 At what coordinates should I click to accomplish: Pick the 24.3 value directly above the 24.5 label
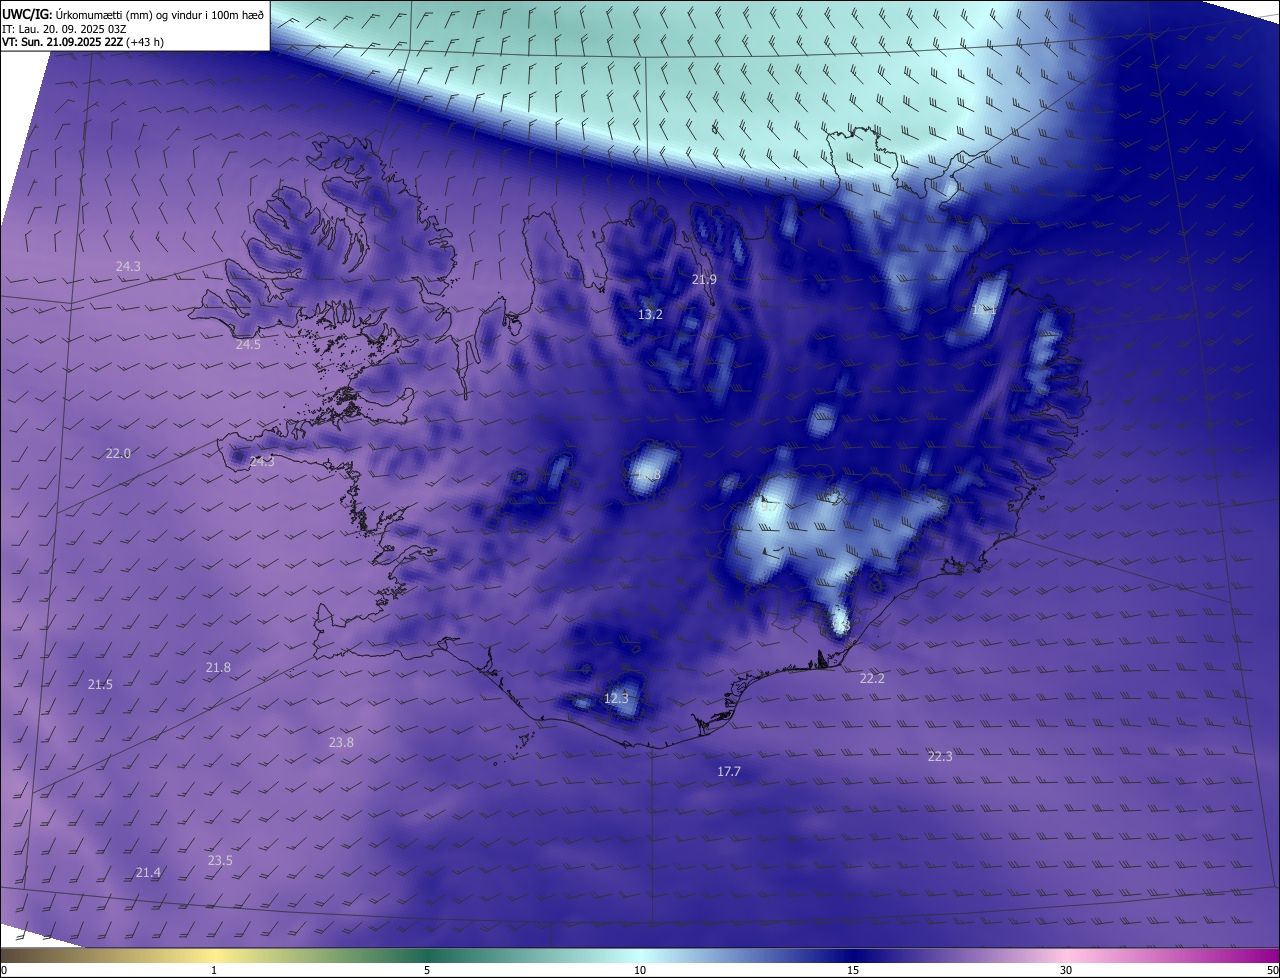click(128, 266)
